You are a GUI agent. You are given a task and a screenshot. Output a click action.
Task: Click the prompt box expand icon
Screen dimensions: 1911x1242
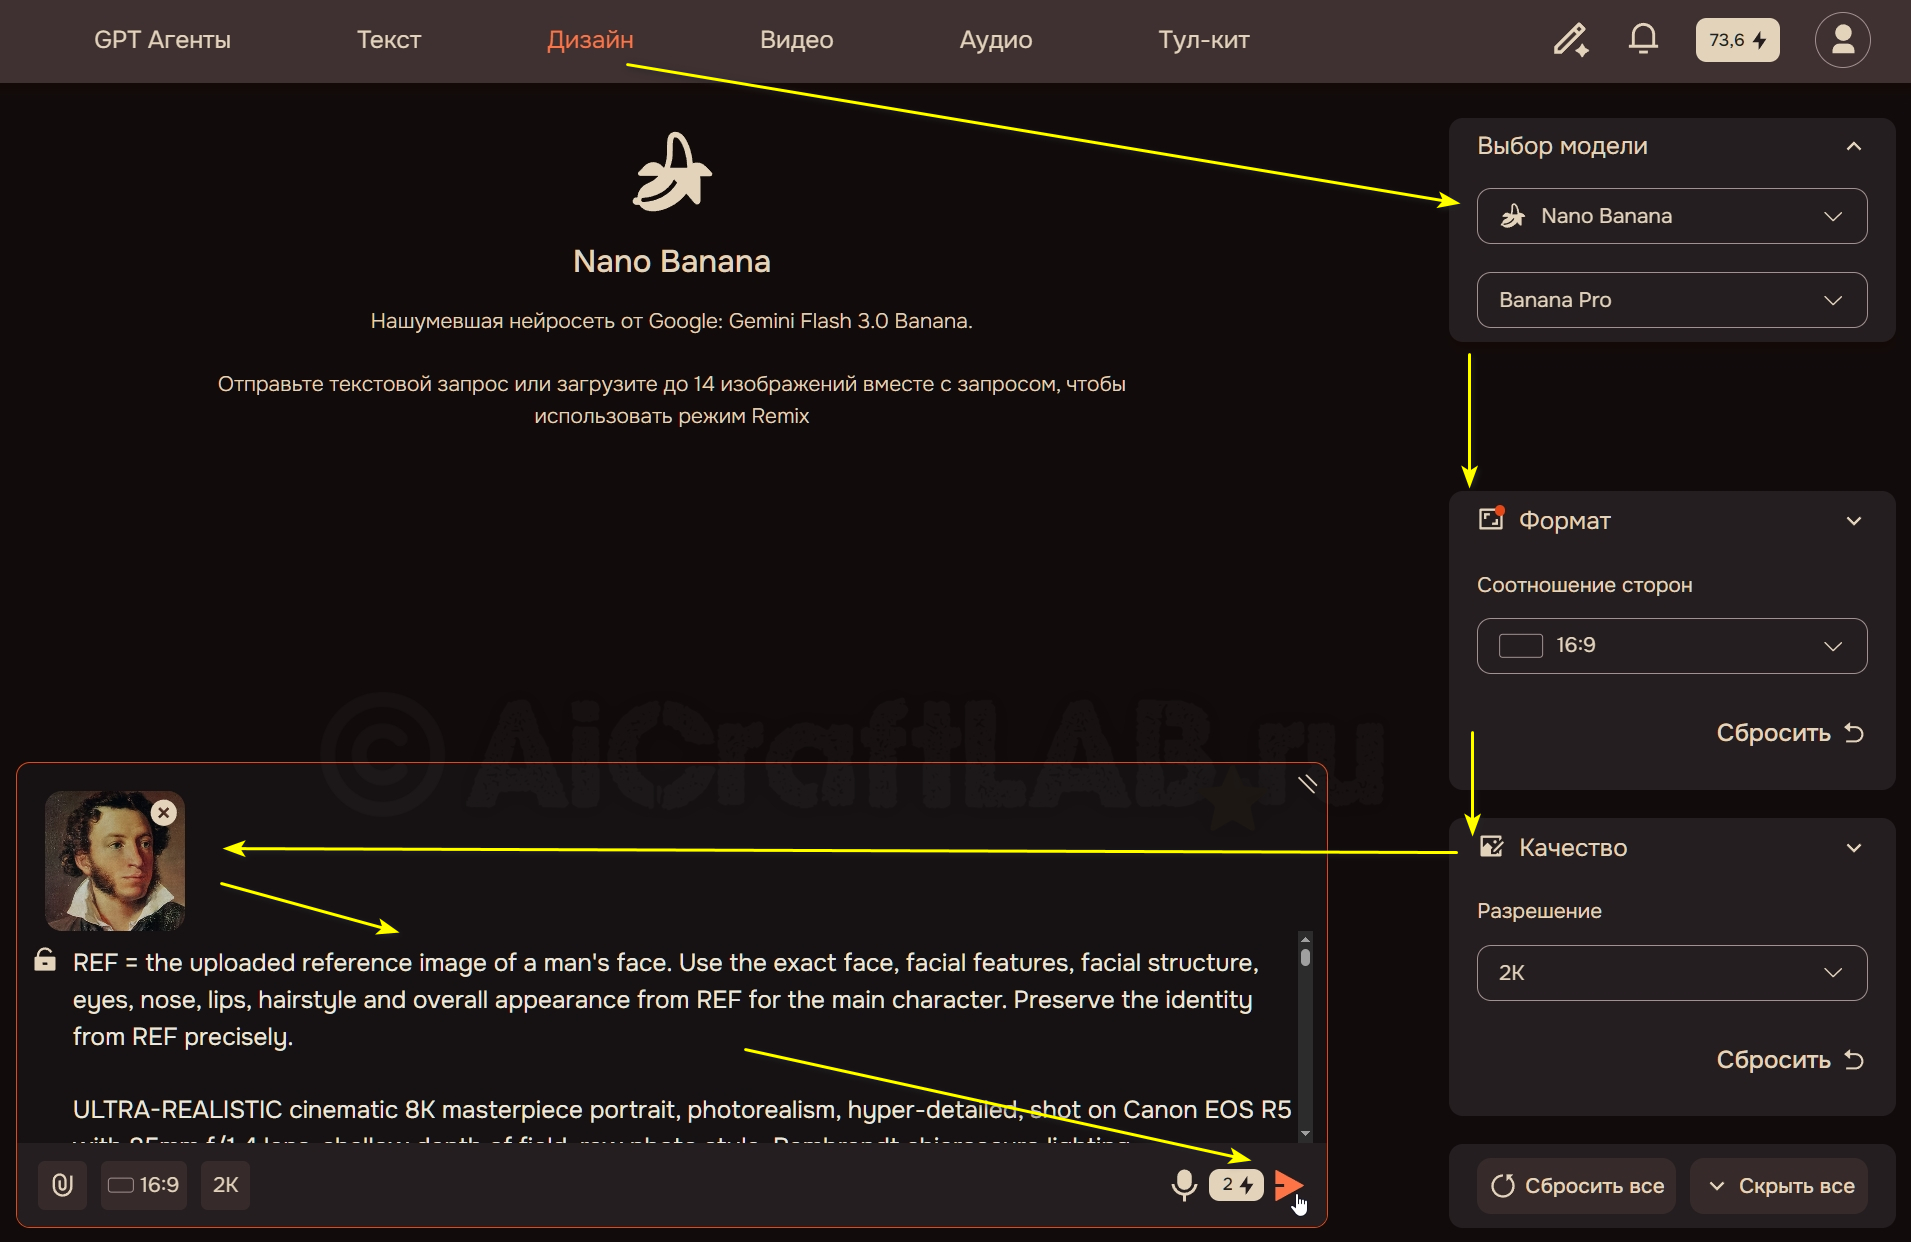point(1307,784)
